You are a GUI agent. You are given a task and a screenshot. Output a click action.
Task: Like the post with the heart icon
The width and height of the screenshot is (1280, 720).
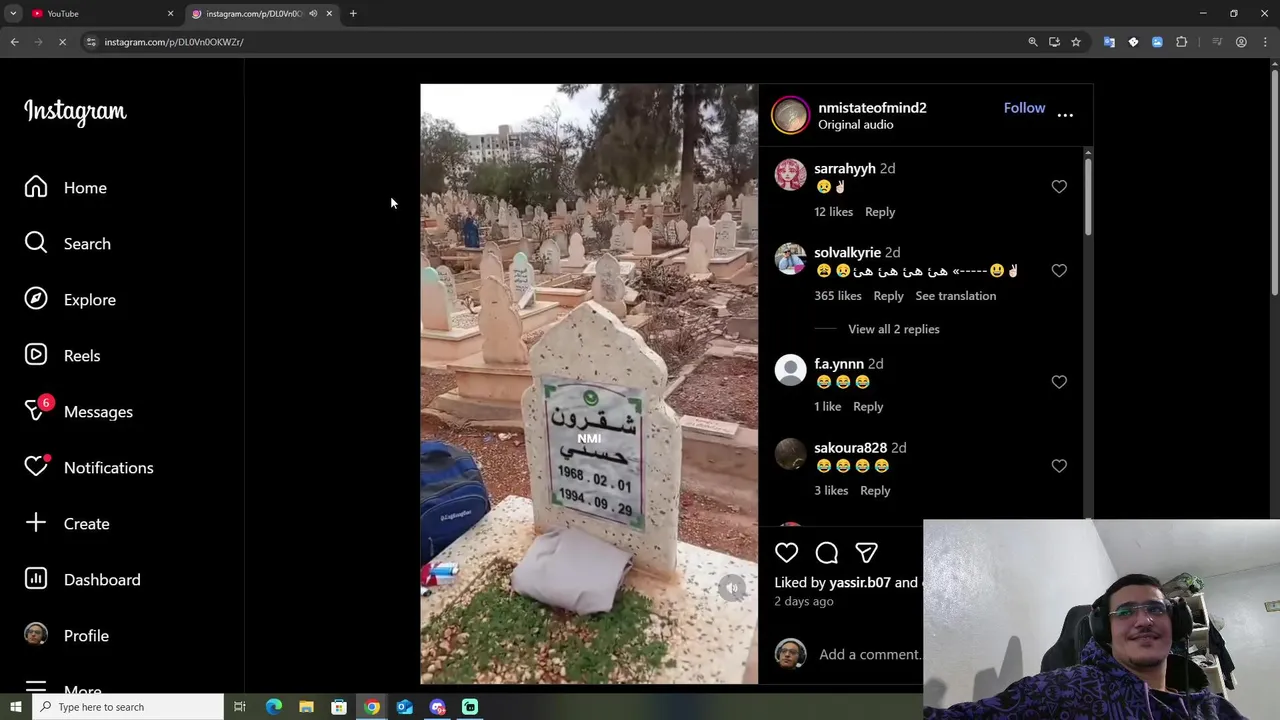point(787,552)
